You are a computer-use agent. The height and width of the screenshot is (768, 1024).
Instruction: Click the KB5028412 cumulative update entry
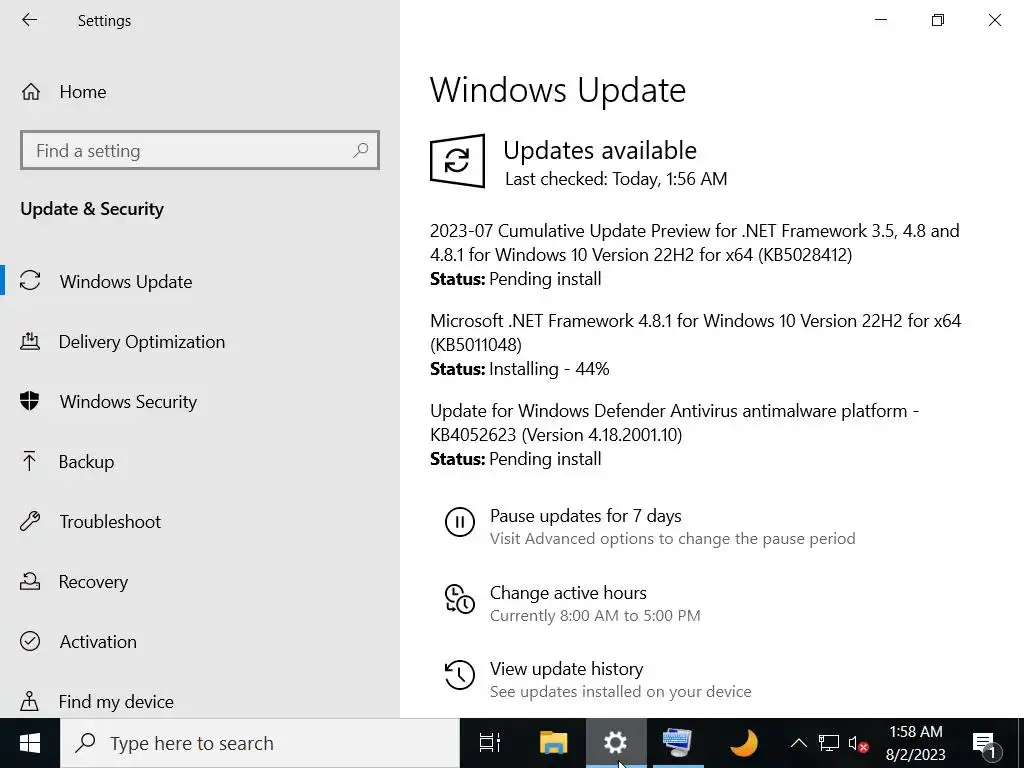(x=694, y=255)
